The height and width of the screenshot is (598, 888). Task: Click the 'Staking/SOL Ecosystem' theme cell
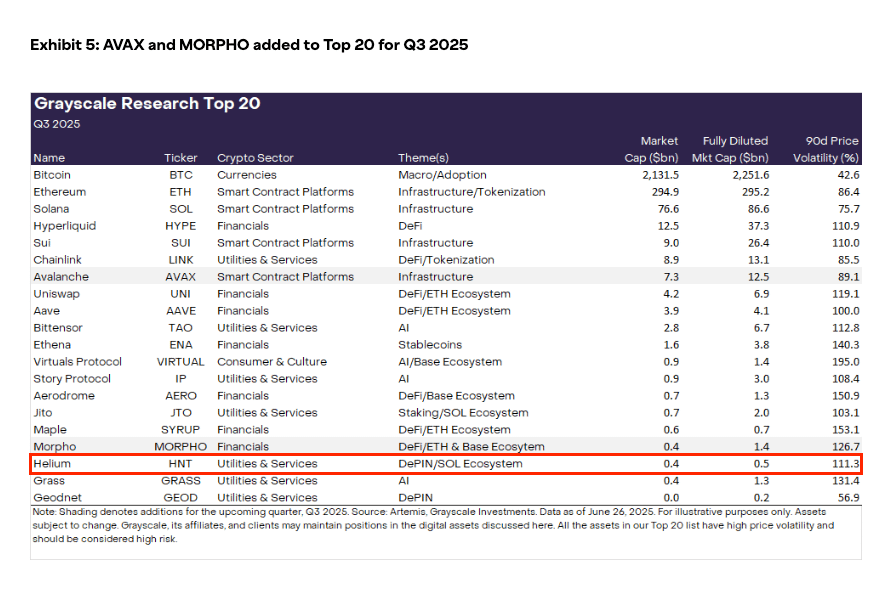(463, 413)
